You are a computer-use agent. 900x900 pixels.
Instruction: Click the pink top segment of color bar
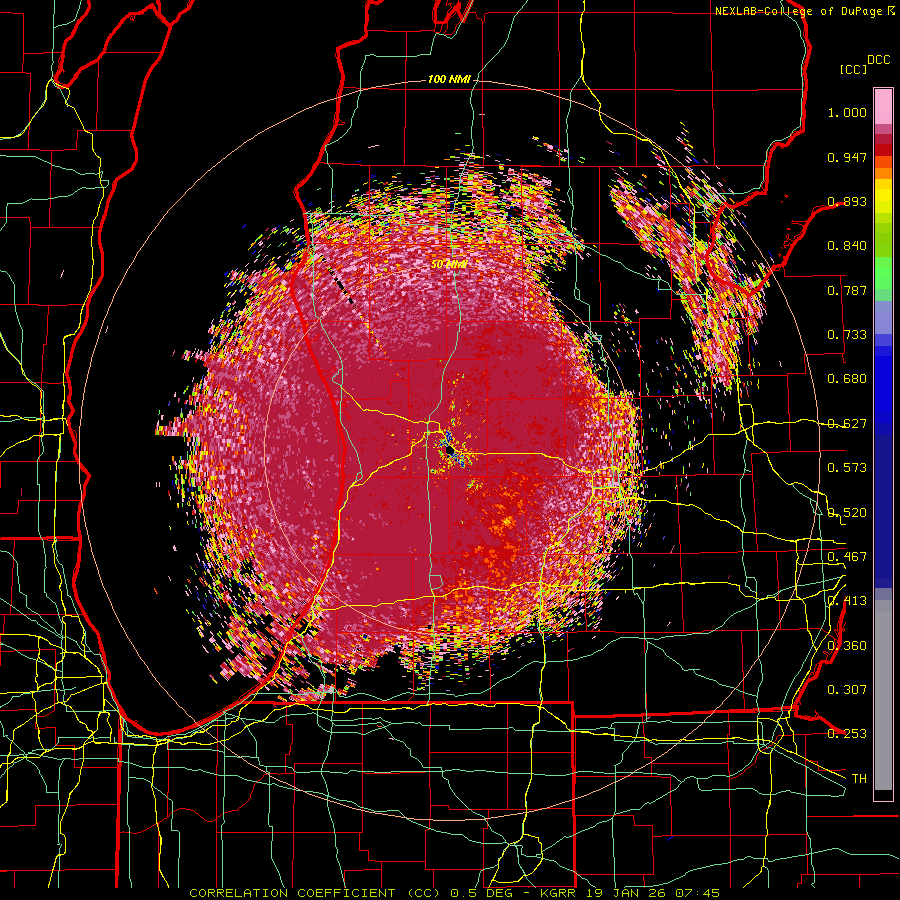point(883,106)
